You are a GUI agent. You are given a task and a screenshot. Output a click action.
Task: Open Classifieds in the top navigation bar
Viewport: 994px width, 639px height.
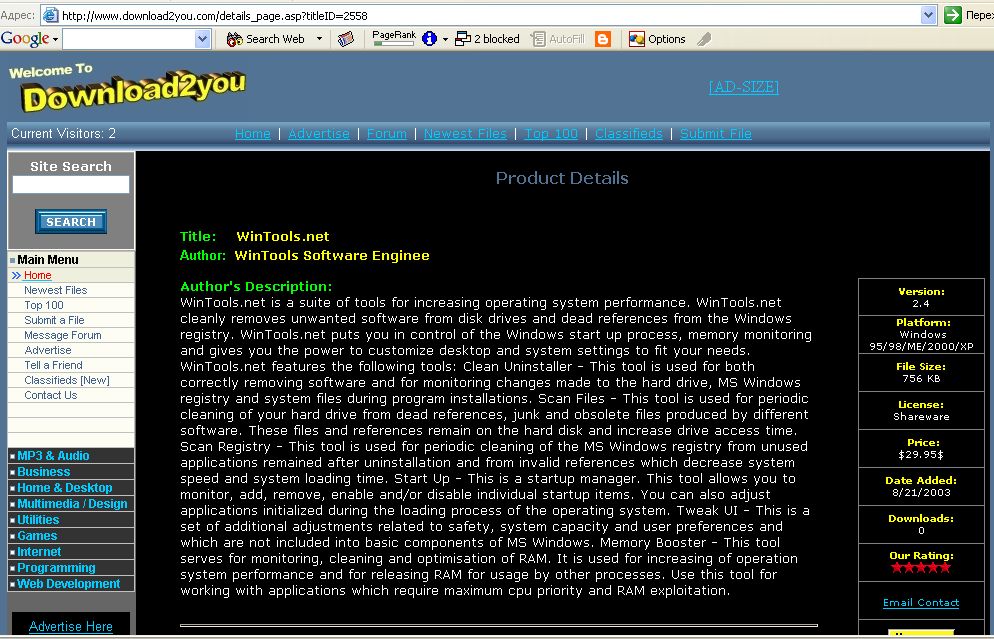coord(628,134)
